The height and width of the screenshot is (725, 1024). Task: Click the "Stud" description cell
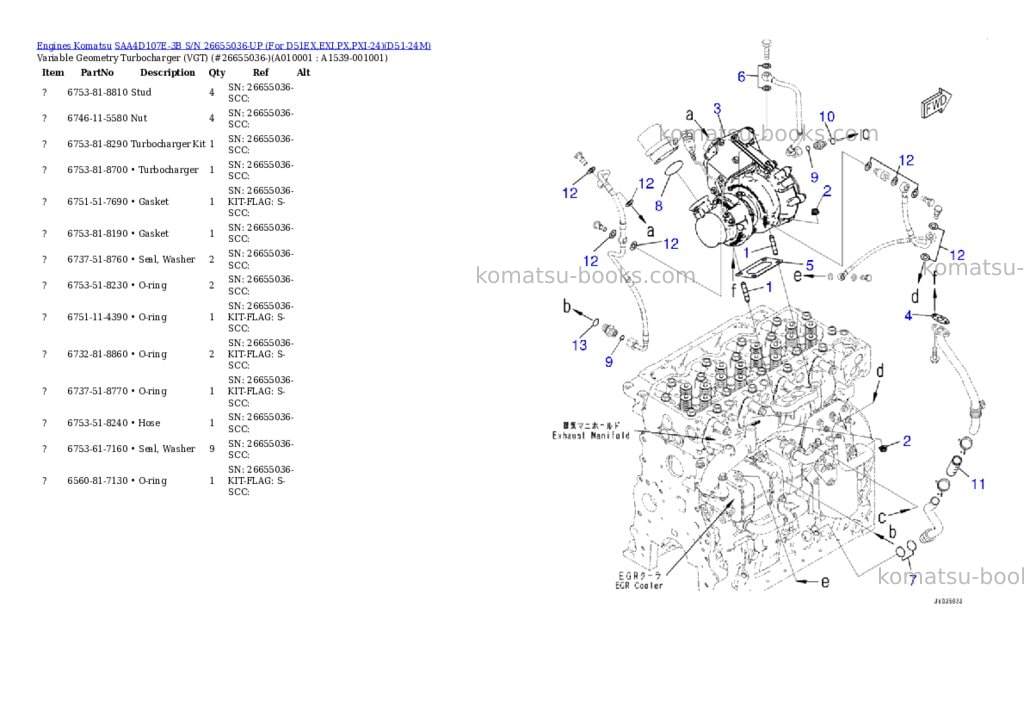tap(141, 93)
